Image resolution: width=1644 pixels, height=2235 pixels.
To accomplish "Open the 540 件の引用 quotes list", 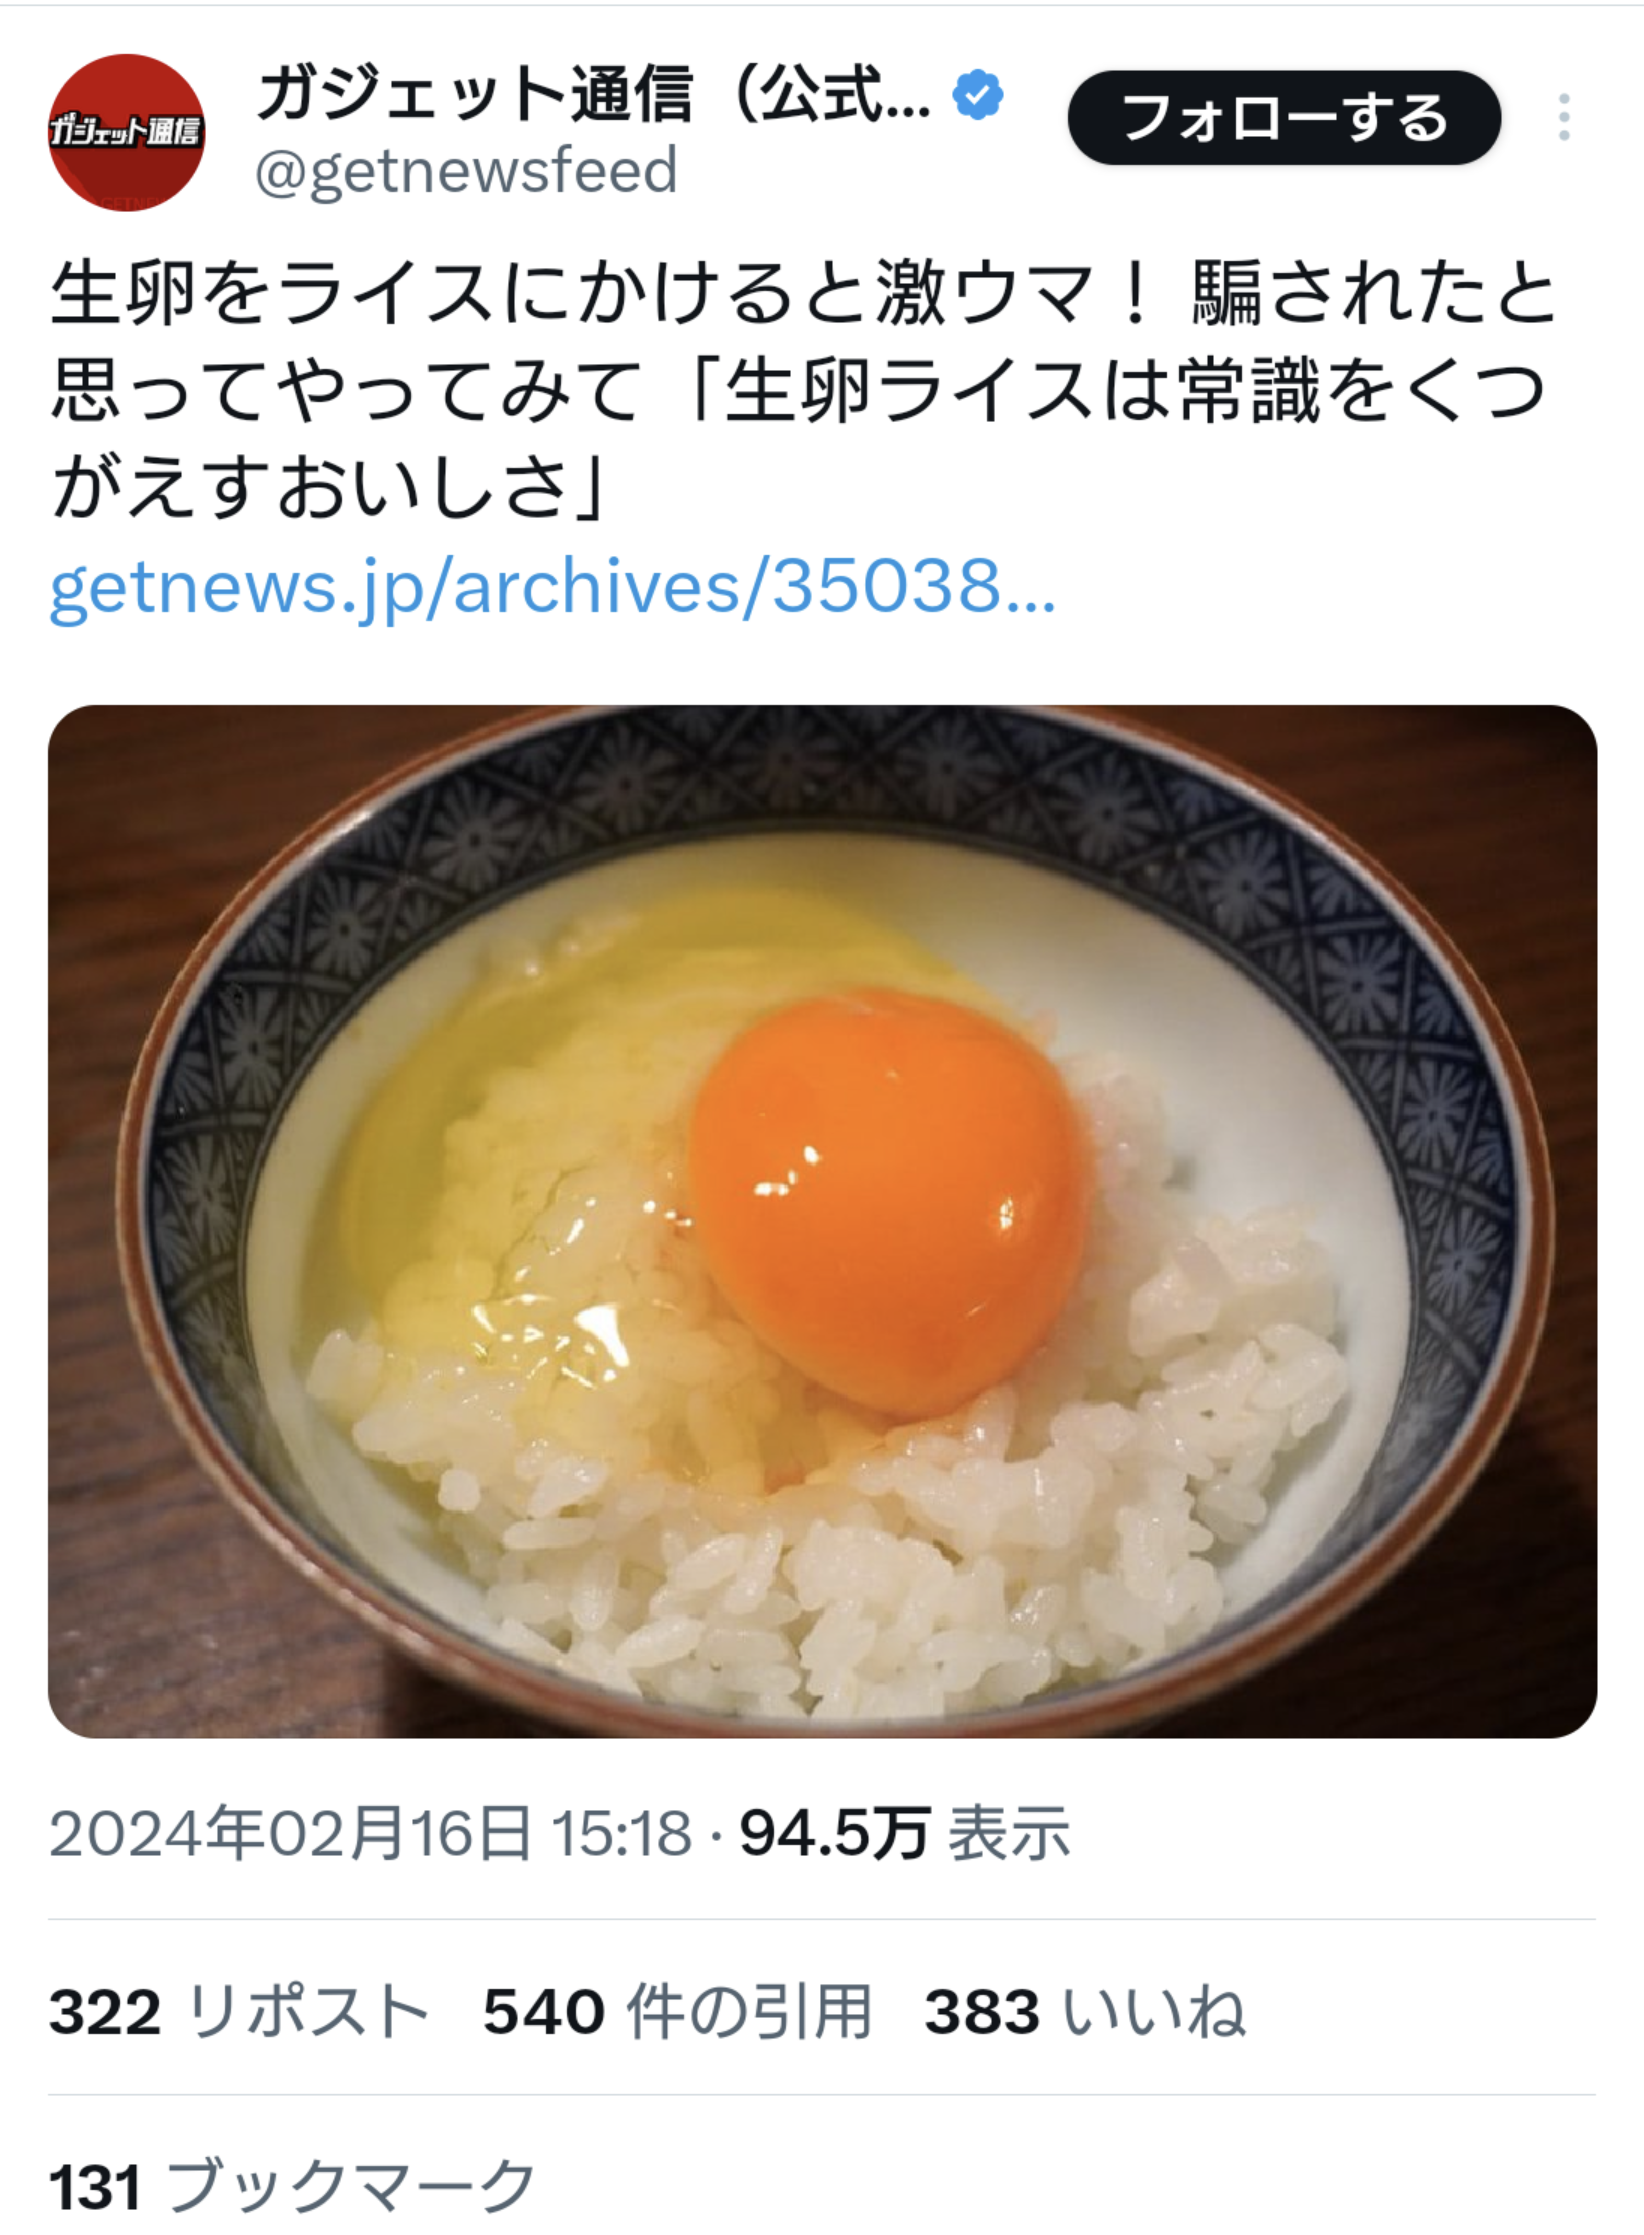I will pyautogui.click(x=677, y=2012).
